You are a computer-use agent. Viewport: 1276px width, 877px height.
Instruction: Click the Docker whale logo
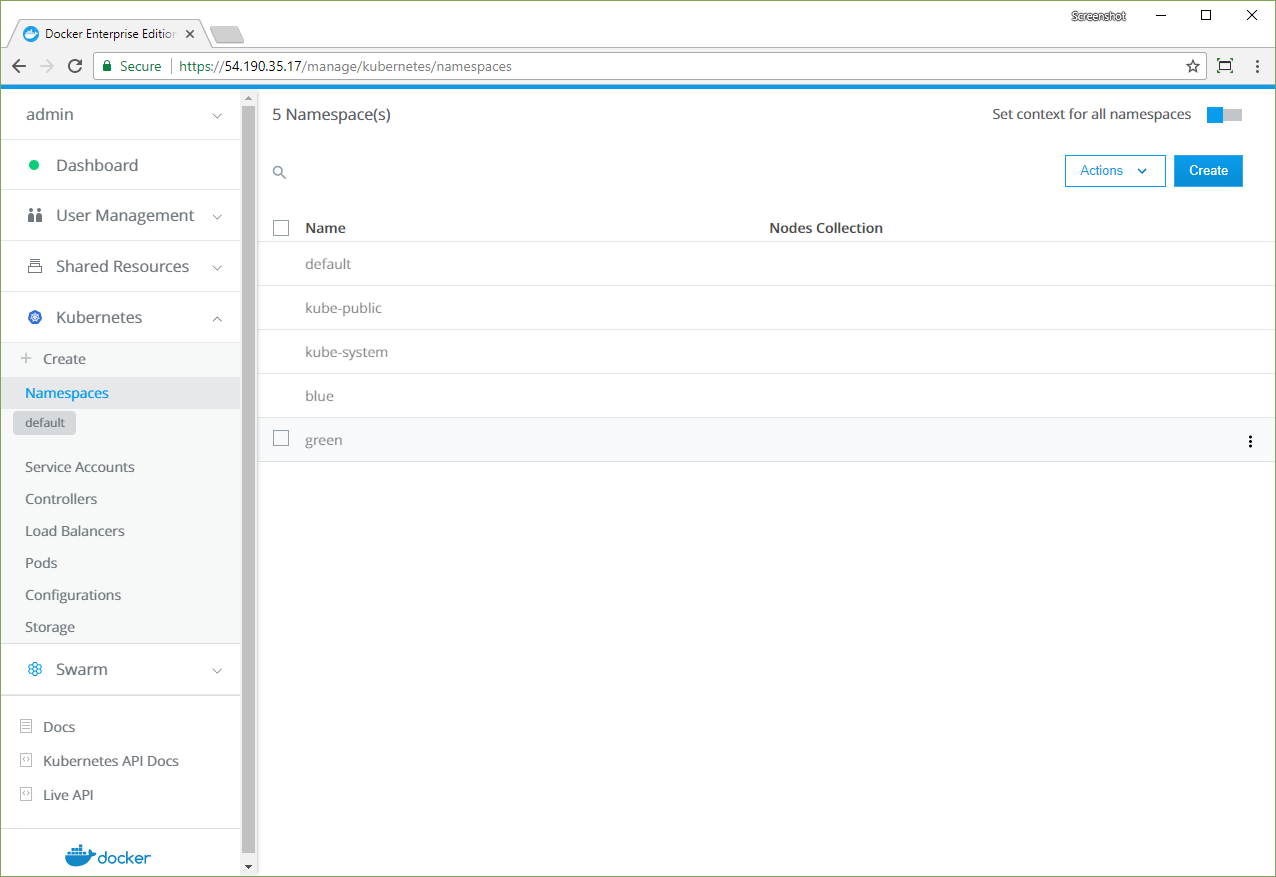coord(108,856)
